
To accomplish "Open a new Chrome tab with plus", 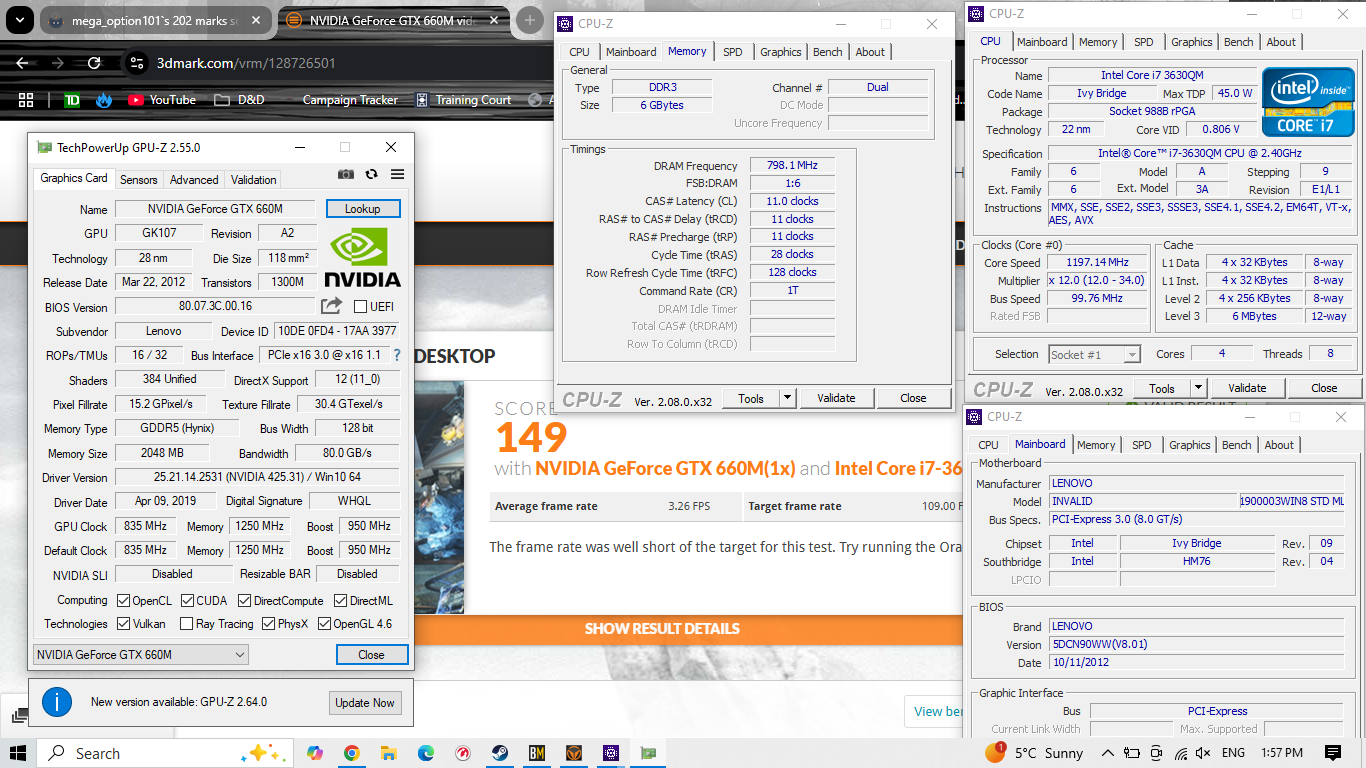I will point(529,20).
